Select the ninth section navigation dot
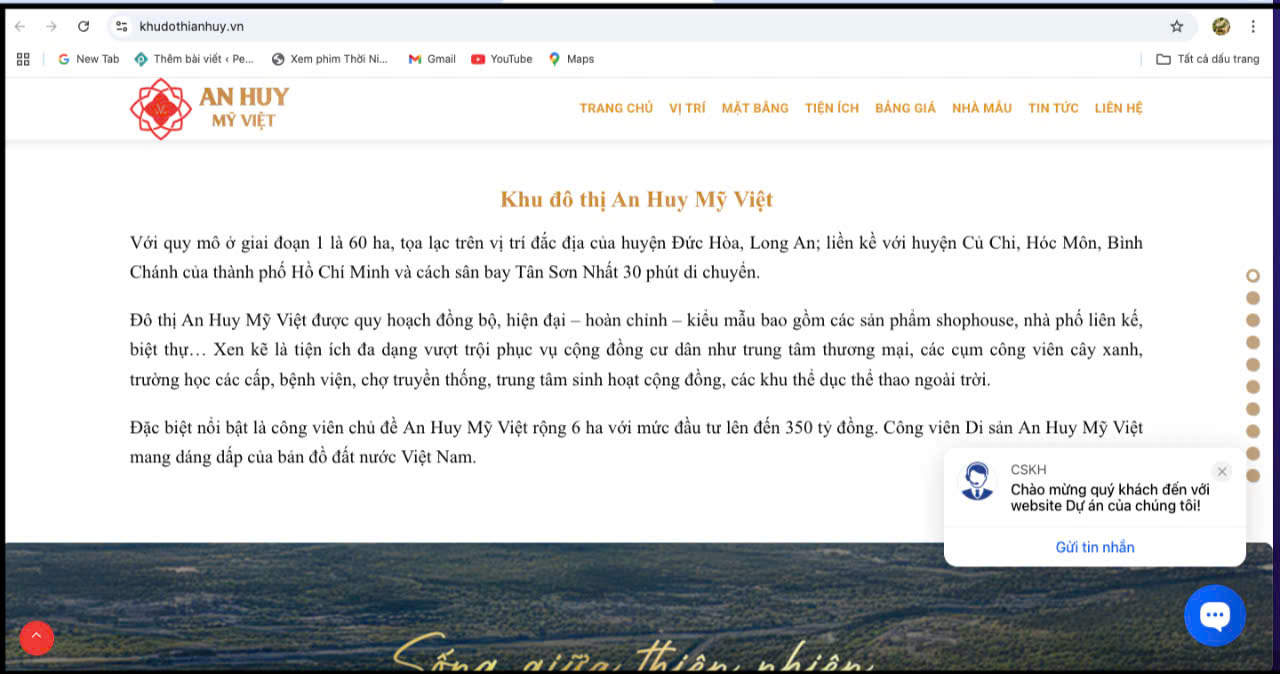The height and width of the screenshot is (674, 1280). tap(1253, 453)
